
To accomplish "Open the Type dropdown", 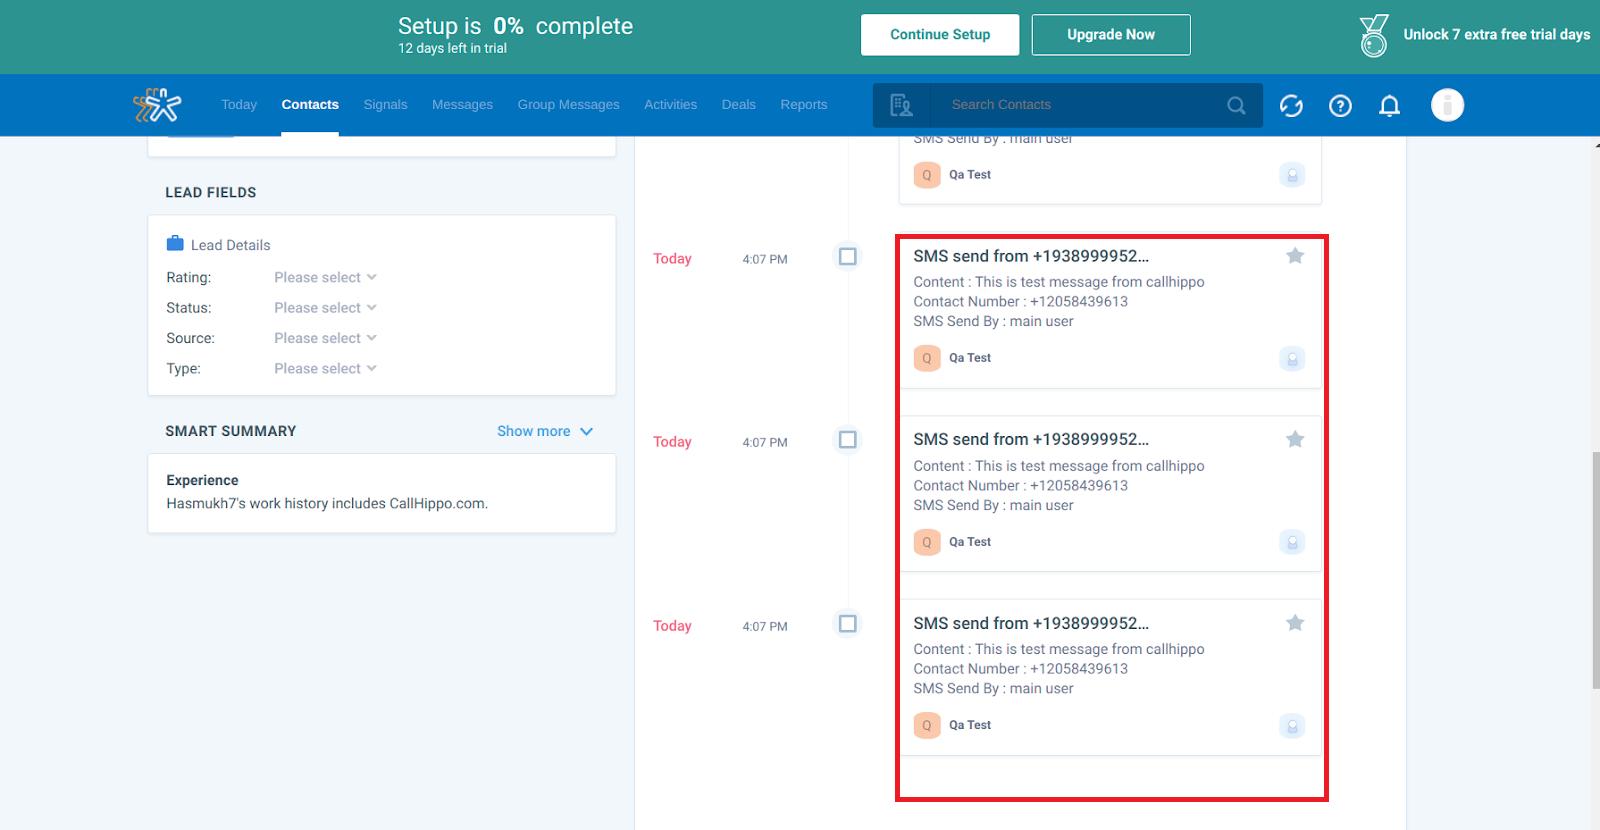I will (x=325, y=369).
